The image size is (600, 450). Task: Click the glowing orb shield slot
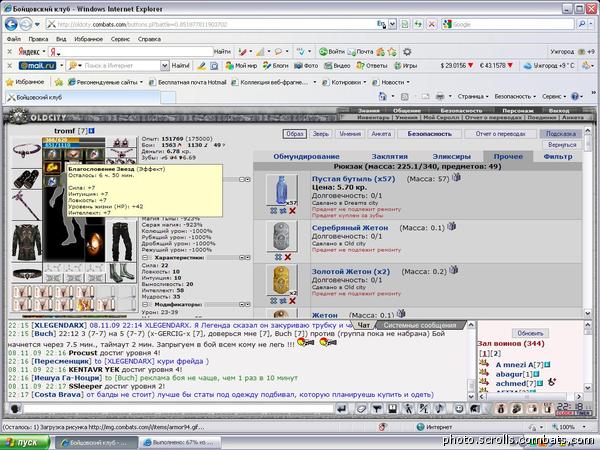[94, 243]
